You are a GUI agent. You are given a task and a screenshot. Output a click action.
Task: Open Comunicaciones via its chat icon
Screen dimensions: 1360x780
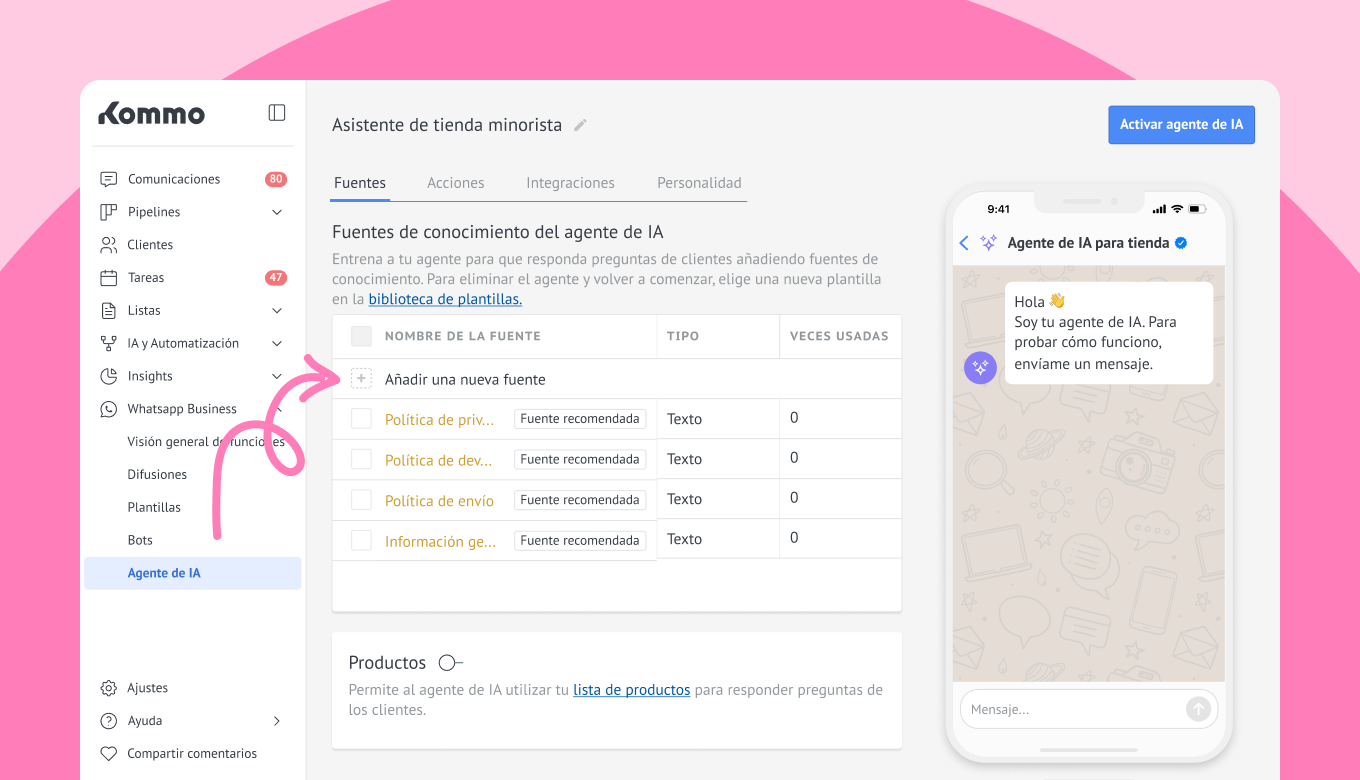click(x=109, y=179)
